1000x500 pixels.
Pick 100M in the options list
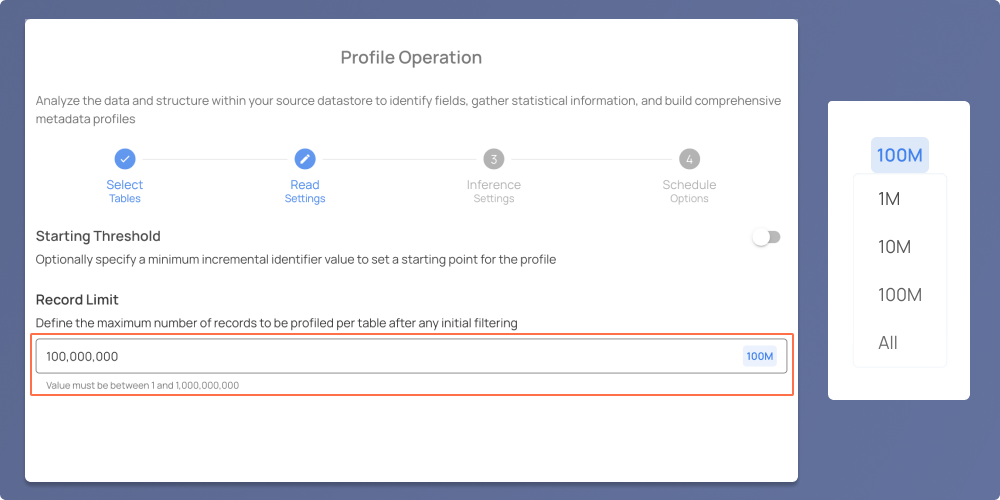click(x=900, y=295)
